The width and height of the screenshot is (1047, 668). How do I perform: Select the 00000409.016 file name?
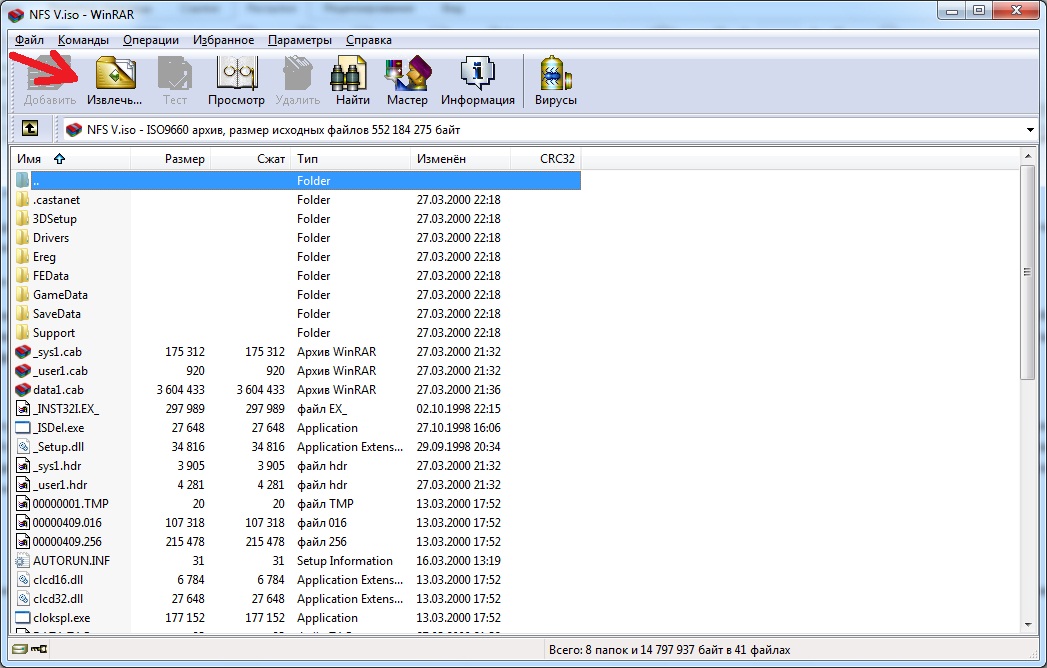[67, 523]
